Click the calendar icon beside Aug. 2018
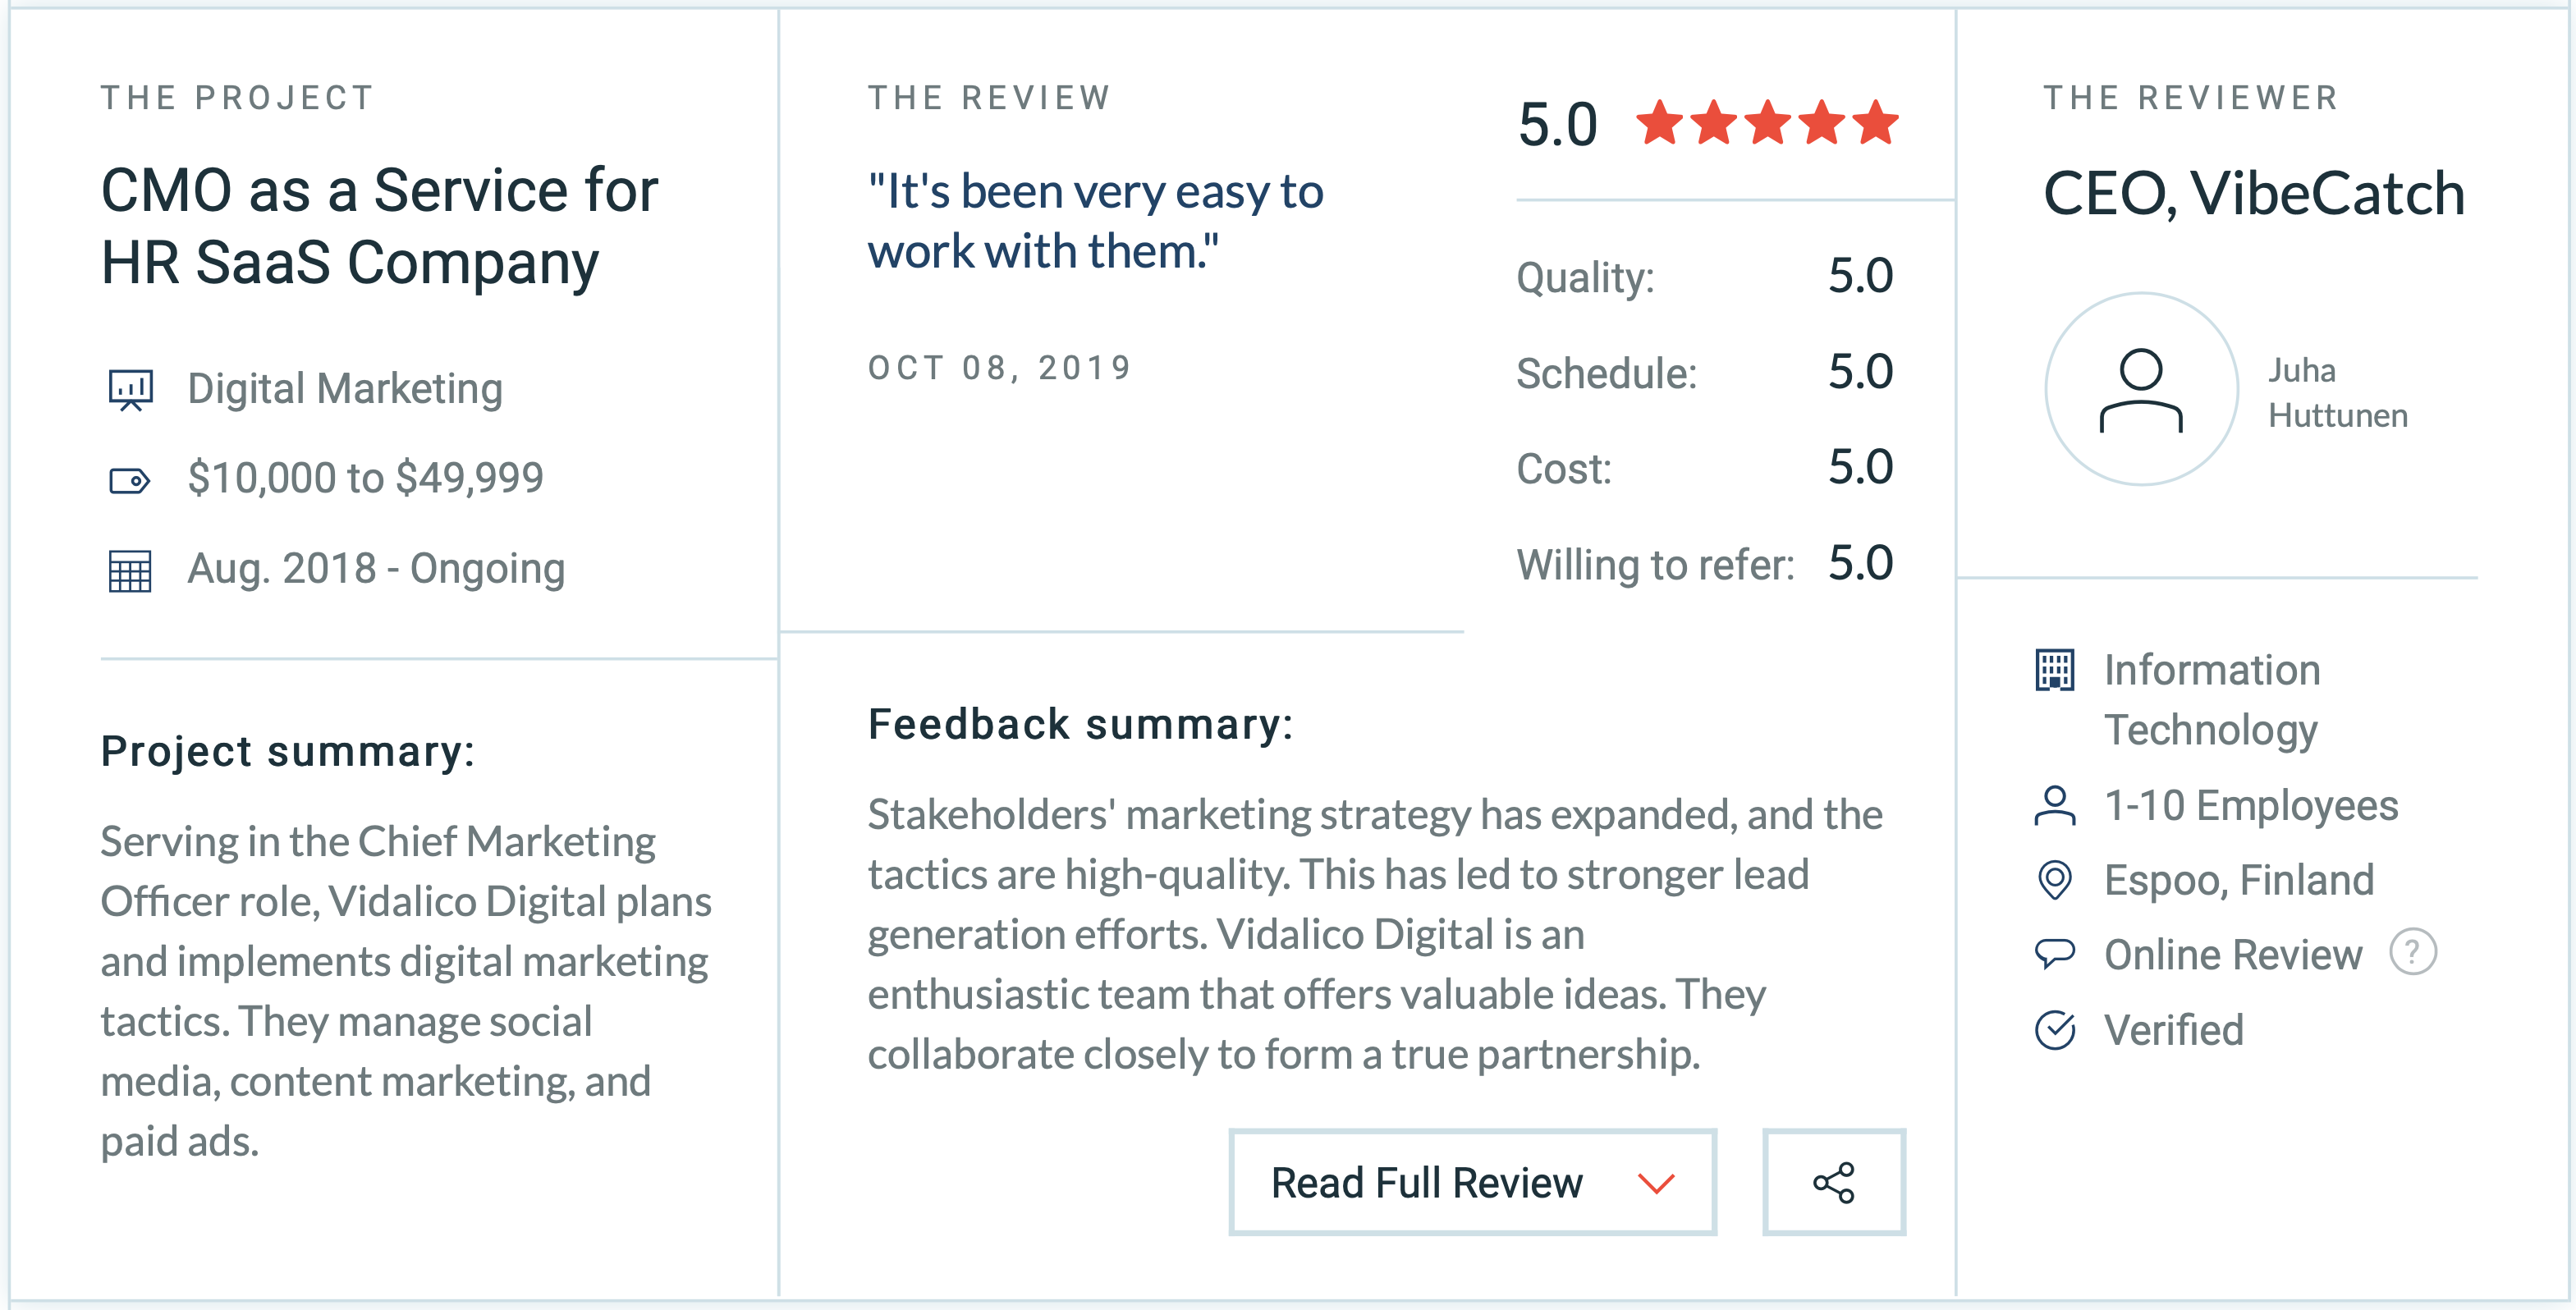The width and height of the screenshot is (2576, 1310). [130, 571]
